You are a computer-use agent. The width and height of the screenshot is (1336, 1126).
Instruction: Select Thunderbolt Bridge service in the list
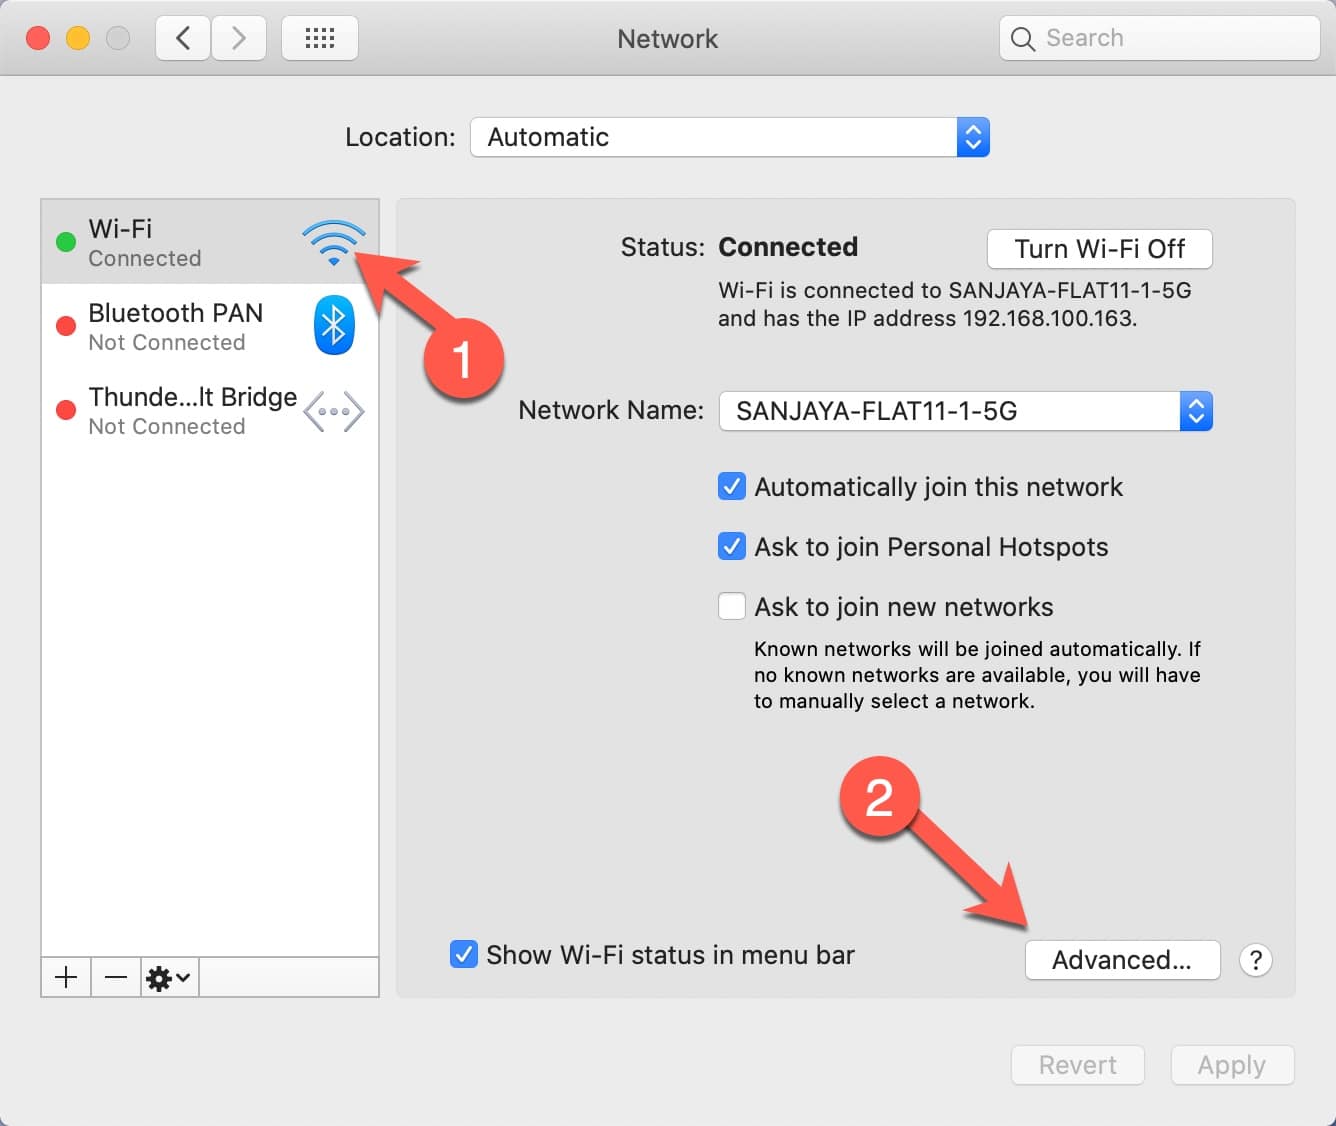[210, 410]
